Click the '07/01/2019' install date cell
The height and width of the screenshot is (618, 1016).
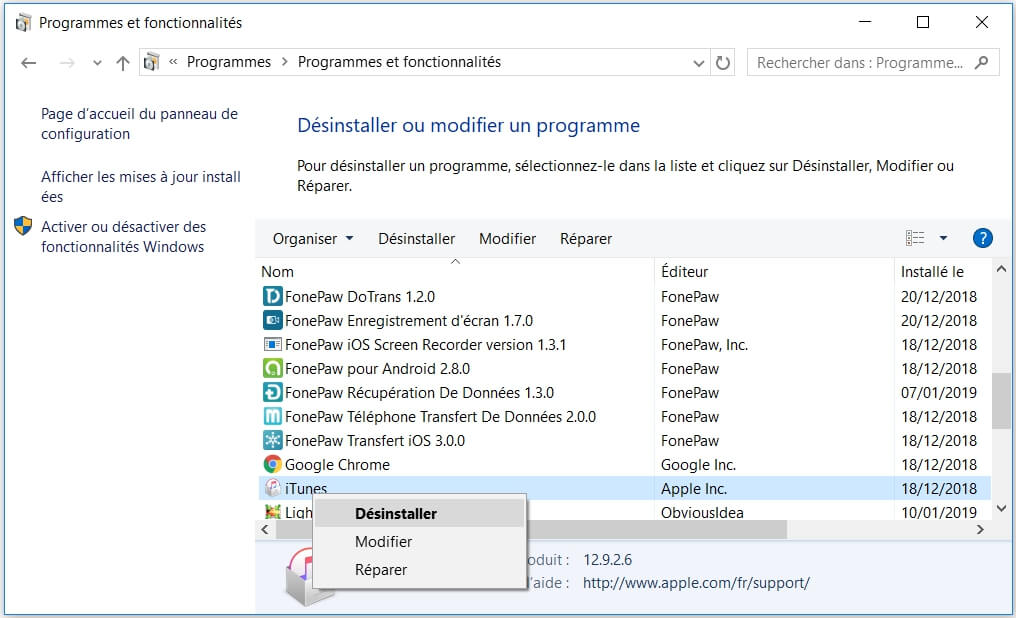(938, 393)
